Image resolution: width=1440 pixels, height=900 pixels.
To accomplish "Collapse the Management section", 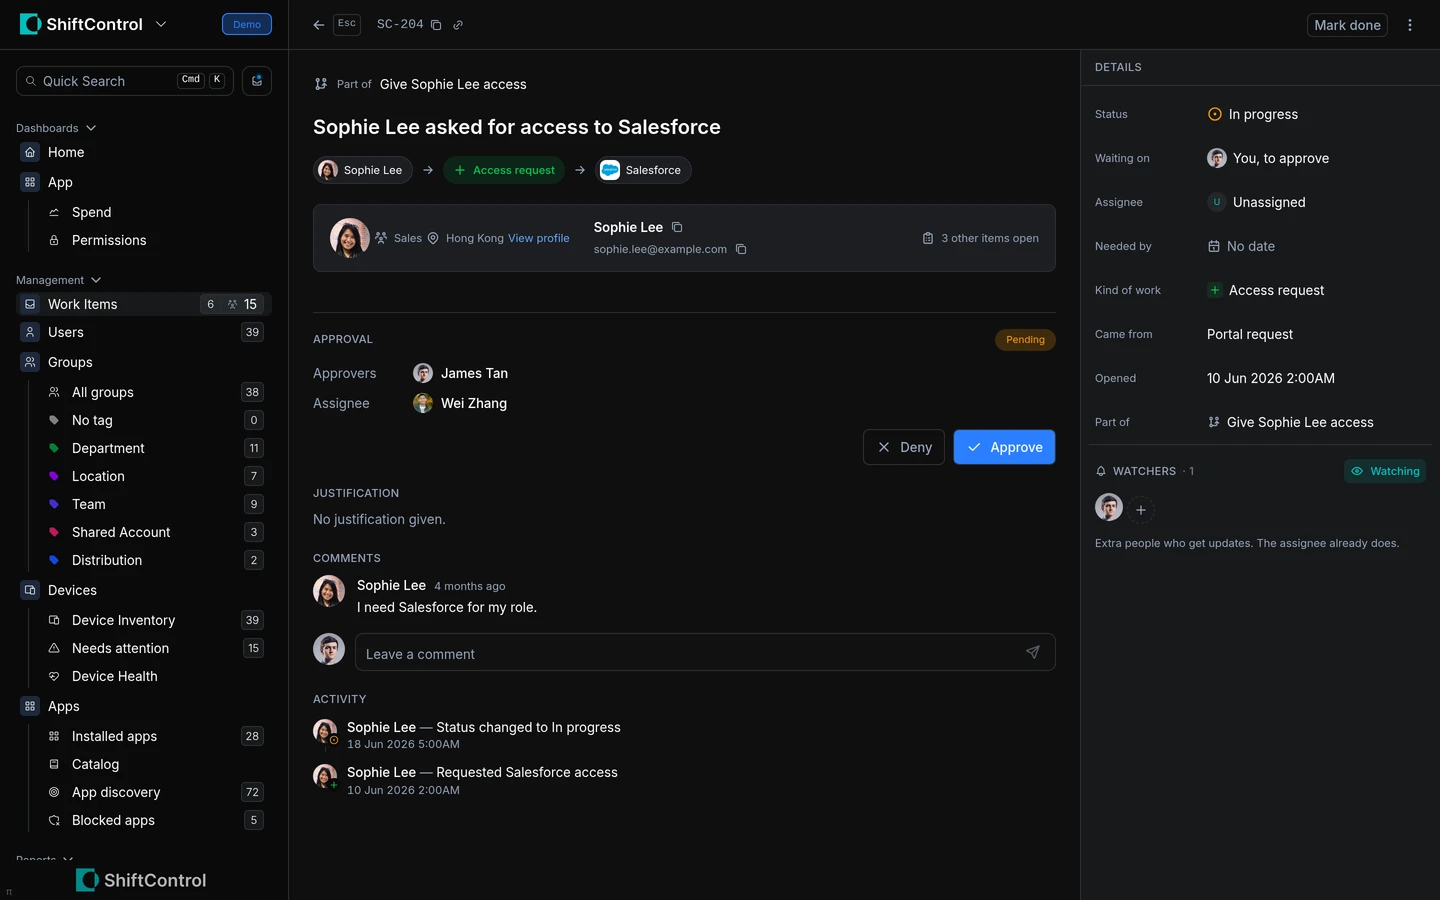I will [x=58, y=280].
